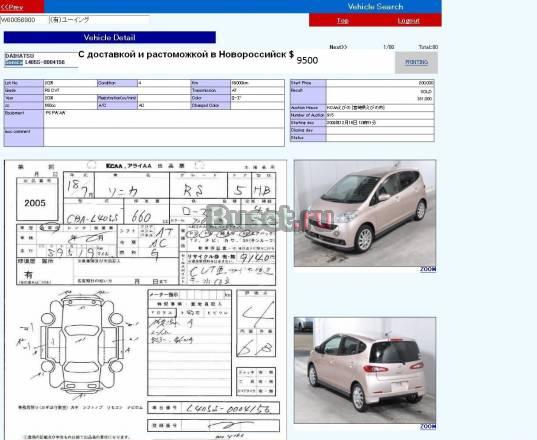
Task: Open the Top link
Action: (x=342, y=21)
